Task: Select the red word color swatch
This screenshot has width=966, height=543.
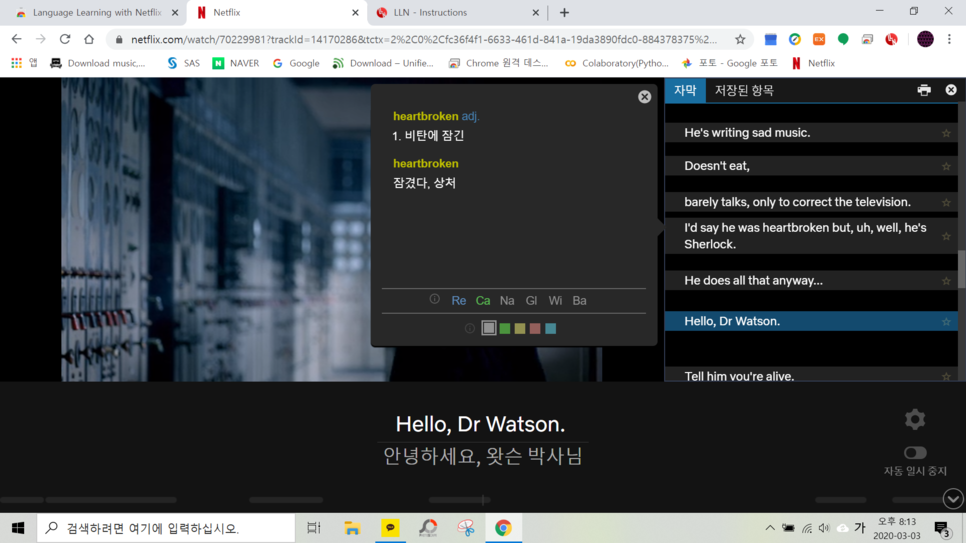Action: point(535,329)
